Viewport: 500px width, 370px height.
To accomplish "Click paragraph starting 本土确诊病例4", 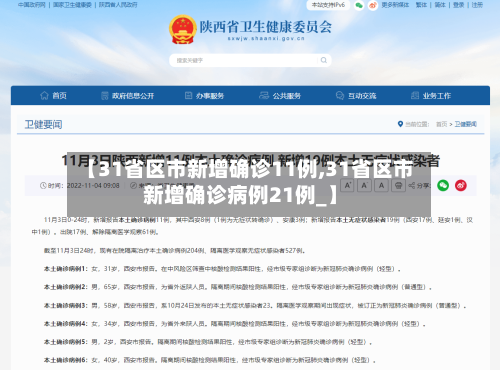I will tap(235, 324).
